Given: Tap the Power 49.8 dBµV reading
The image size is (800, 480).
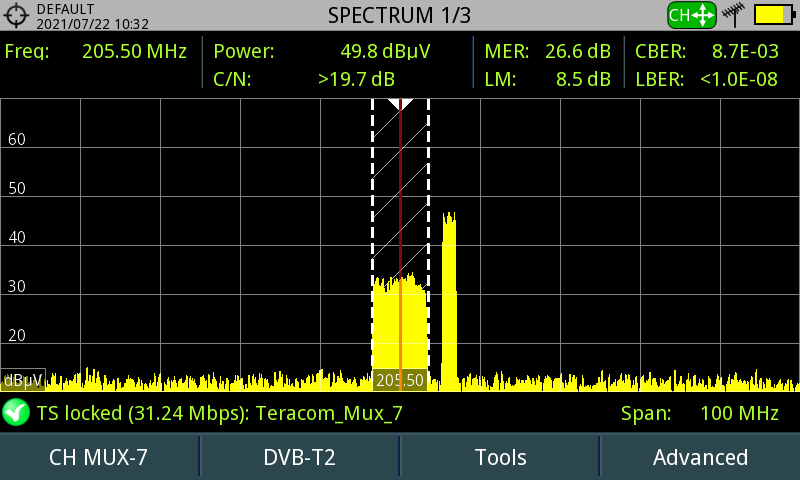Looking at the screenshot, I should 322,52.
